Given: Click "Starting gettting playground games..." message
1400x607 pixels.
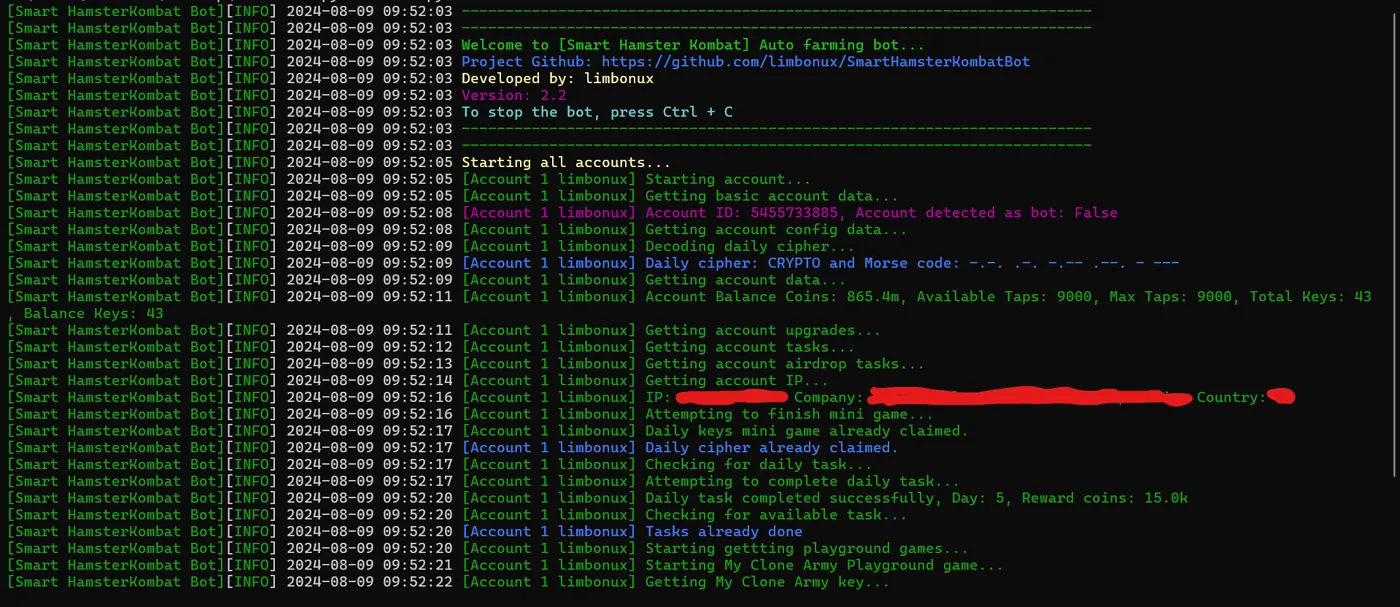Looking at the screenshot, I should [x=807, y=549].
